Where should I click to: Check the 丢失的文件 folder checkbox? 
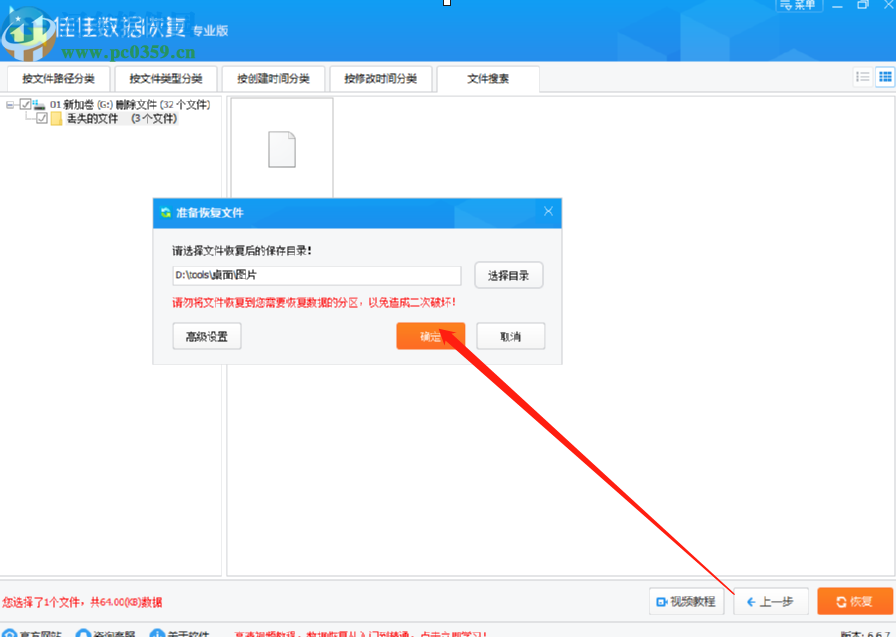[41, 118]
